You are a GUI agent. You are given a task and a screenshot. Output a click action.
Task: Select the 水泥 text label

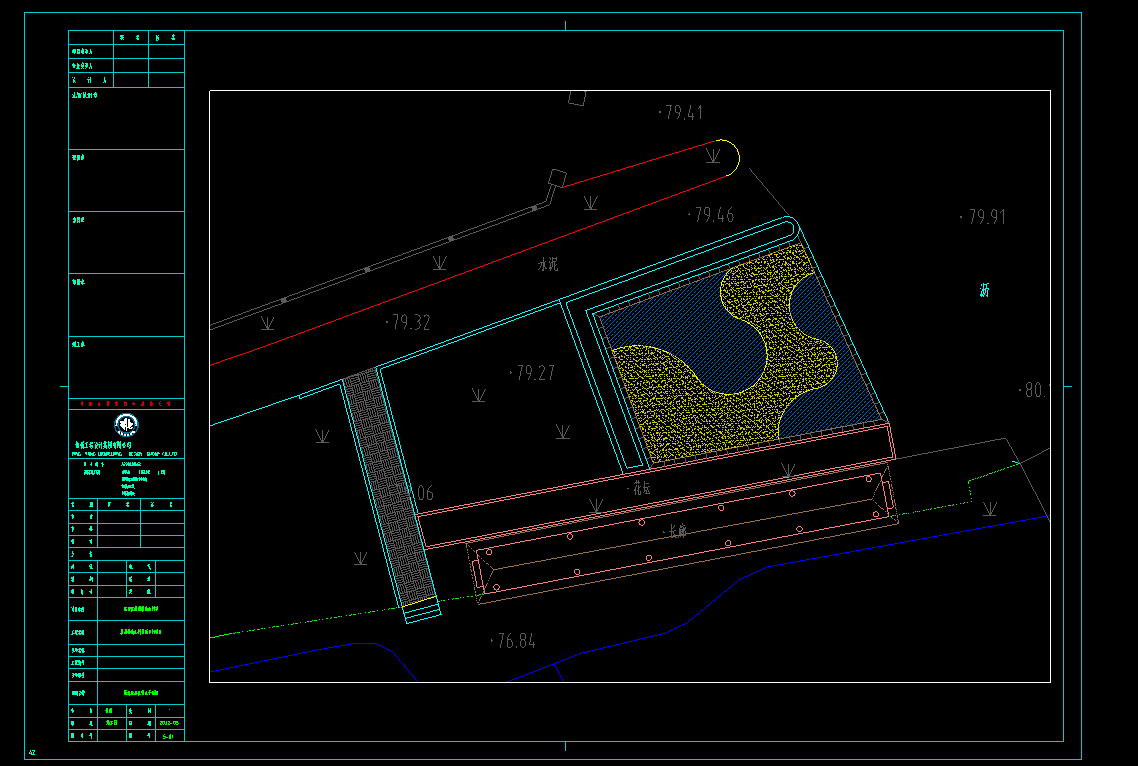[547, 266]
